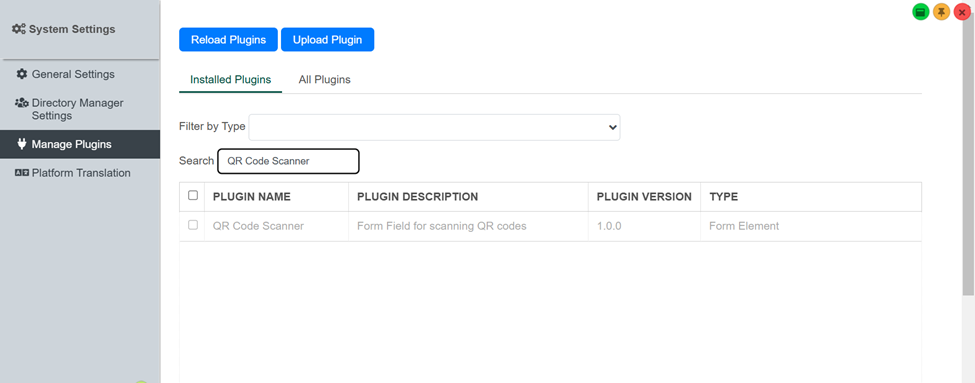Click the Directory Manager users icon

tap(22, 103)
